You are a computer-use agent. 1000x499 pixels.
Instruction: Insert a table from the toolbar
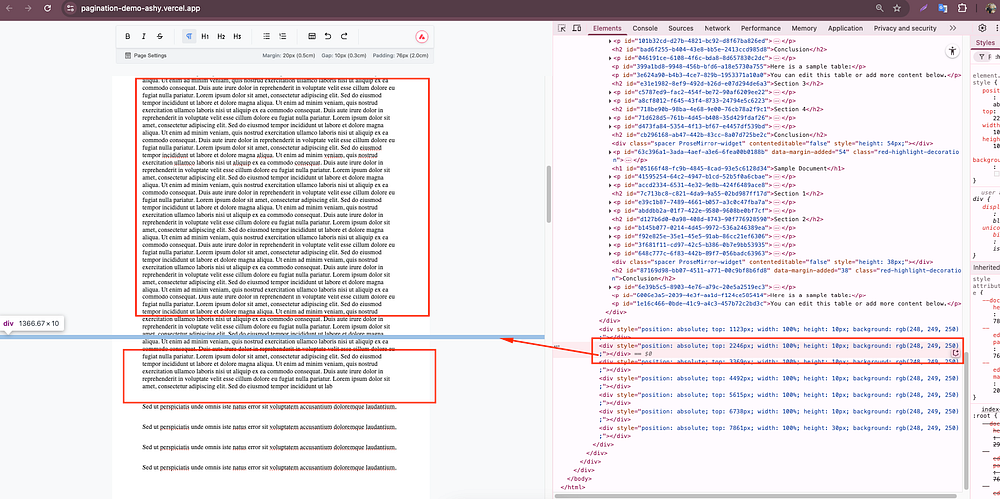312,36
